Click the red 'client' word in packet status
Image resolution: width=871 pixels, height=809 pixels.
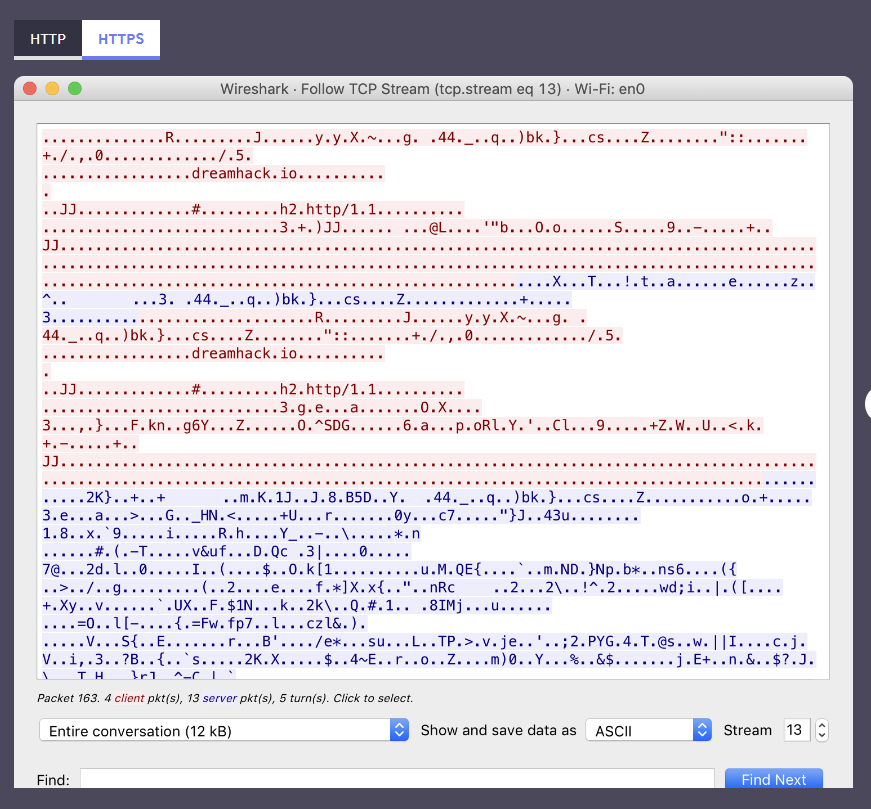tap(129, 698)
